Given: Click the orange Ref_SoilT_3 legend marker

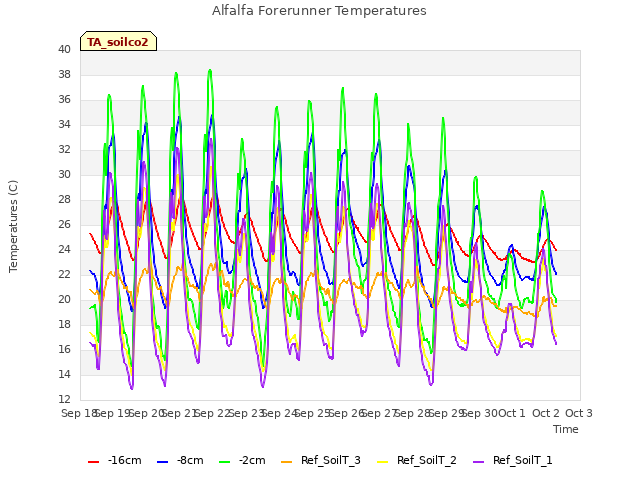Looking at the screenshot, I should point(287,462).
